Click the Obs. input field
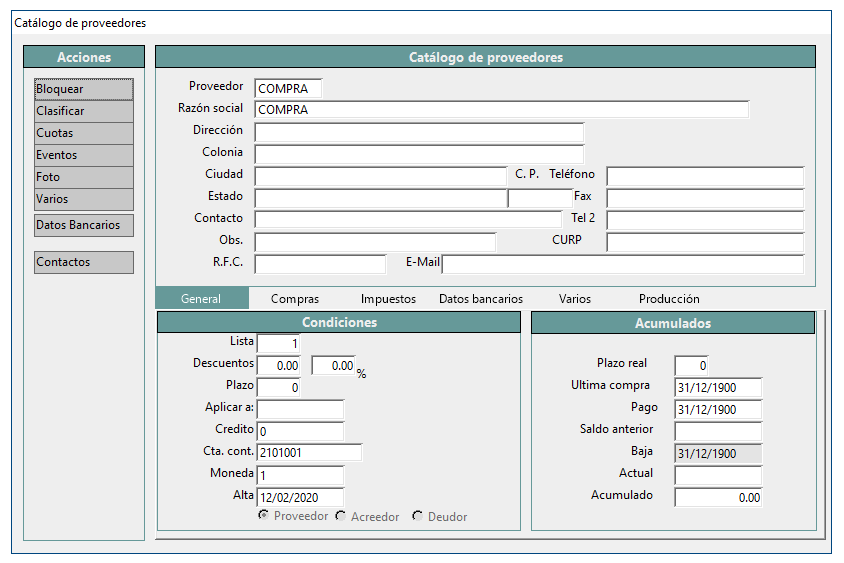The height and width of the screenshot is (563, 844). 375,242
